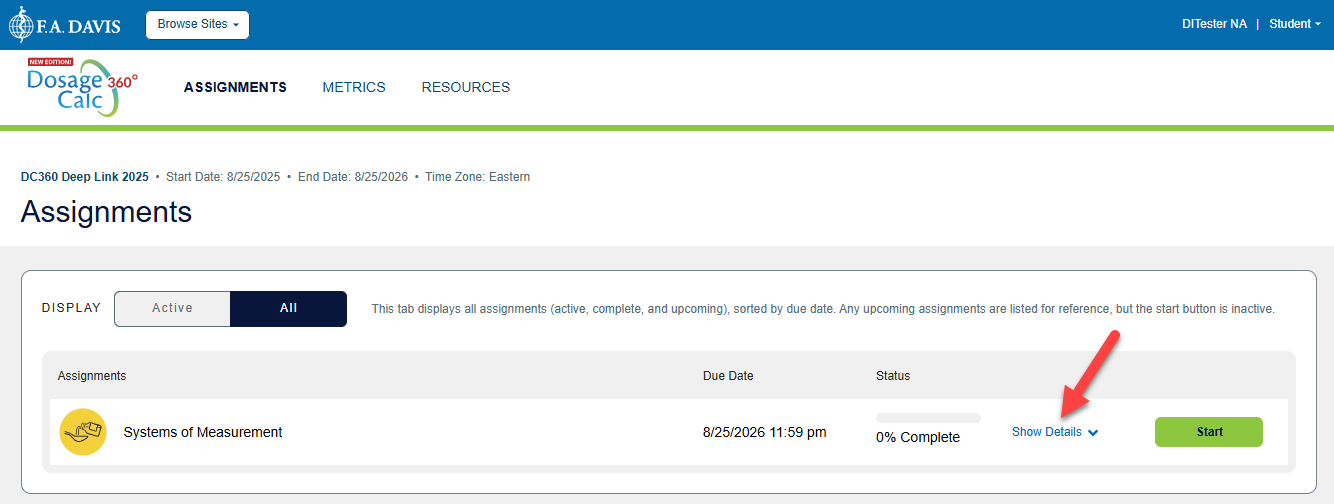
Task: Open the Metrics tab
Action: click(354, 87)
